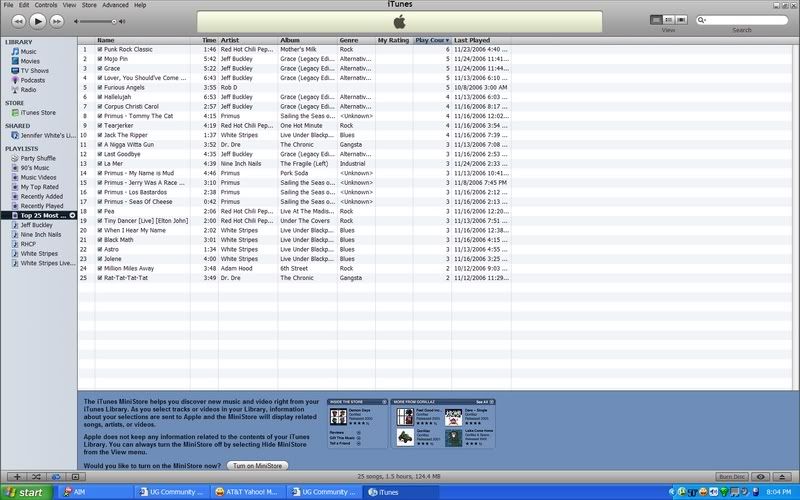The width and height of the screenshot is (800, 500).
Task: Switch to list view icon
Action: pos(656,20)
